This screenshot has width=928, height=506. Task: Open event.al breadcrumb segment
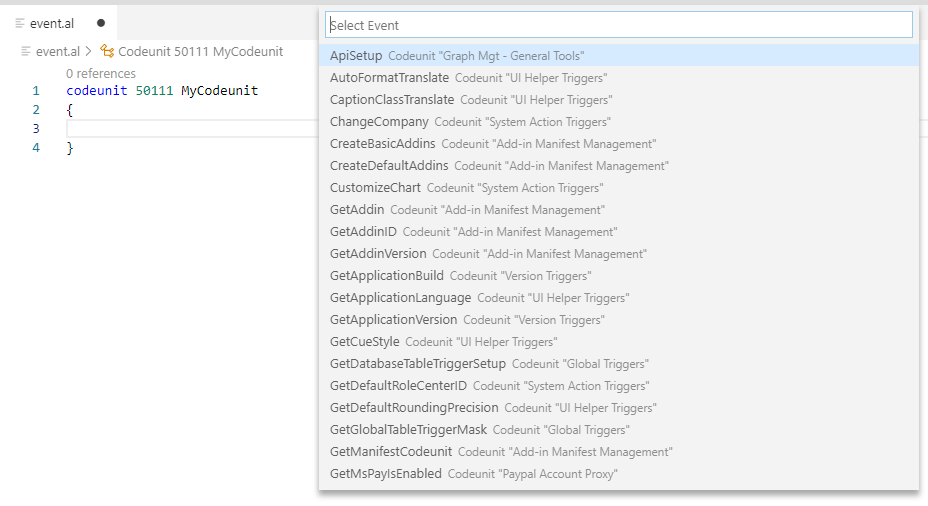[x=57, y=51]
